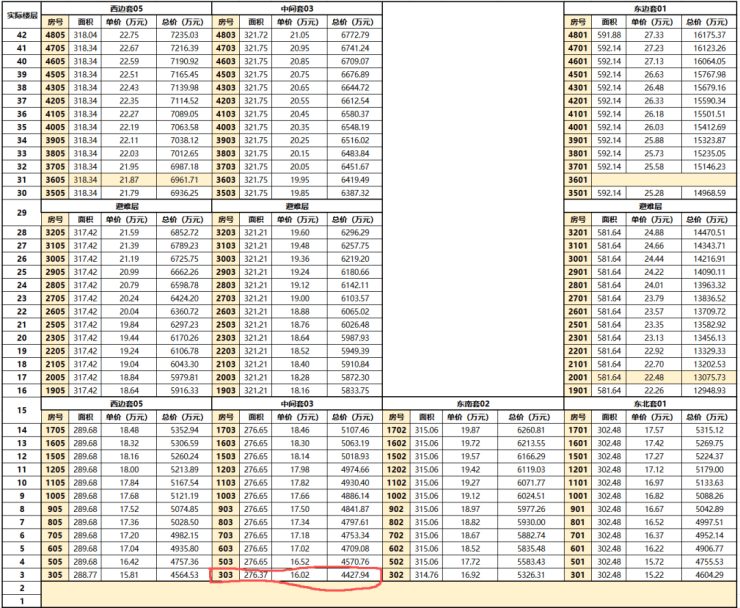Click room number cell 4805

55,35
